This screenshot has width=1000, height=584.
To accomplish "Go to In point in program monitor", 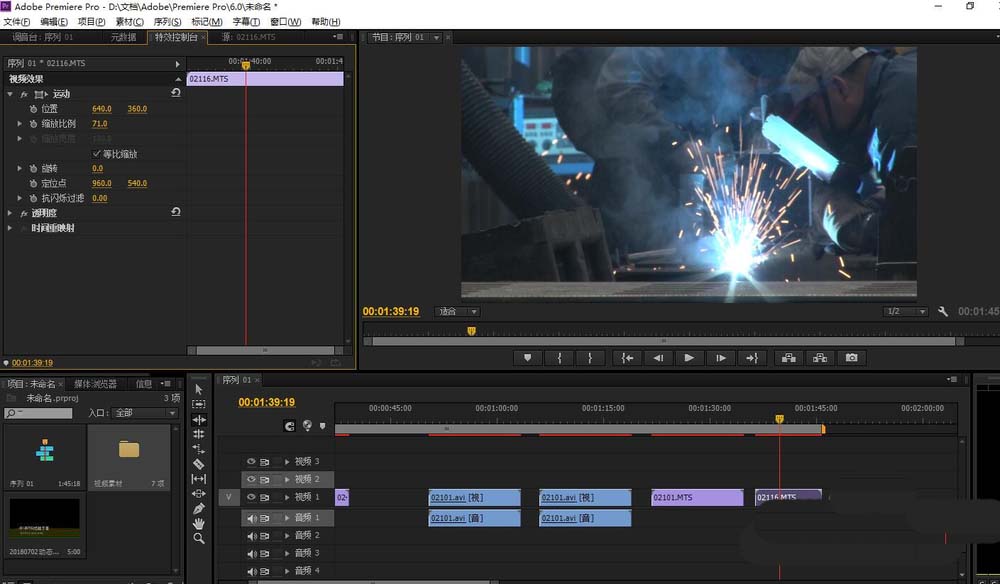I will pos(628,358).
